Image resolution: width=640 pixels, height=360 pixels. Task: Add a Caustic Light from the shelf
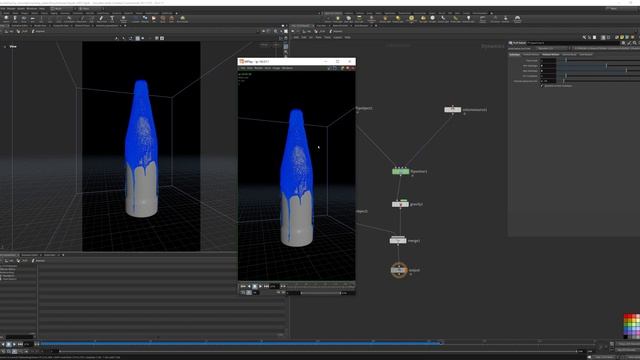pyautogui.click(x=442, y=18)
